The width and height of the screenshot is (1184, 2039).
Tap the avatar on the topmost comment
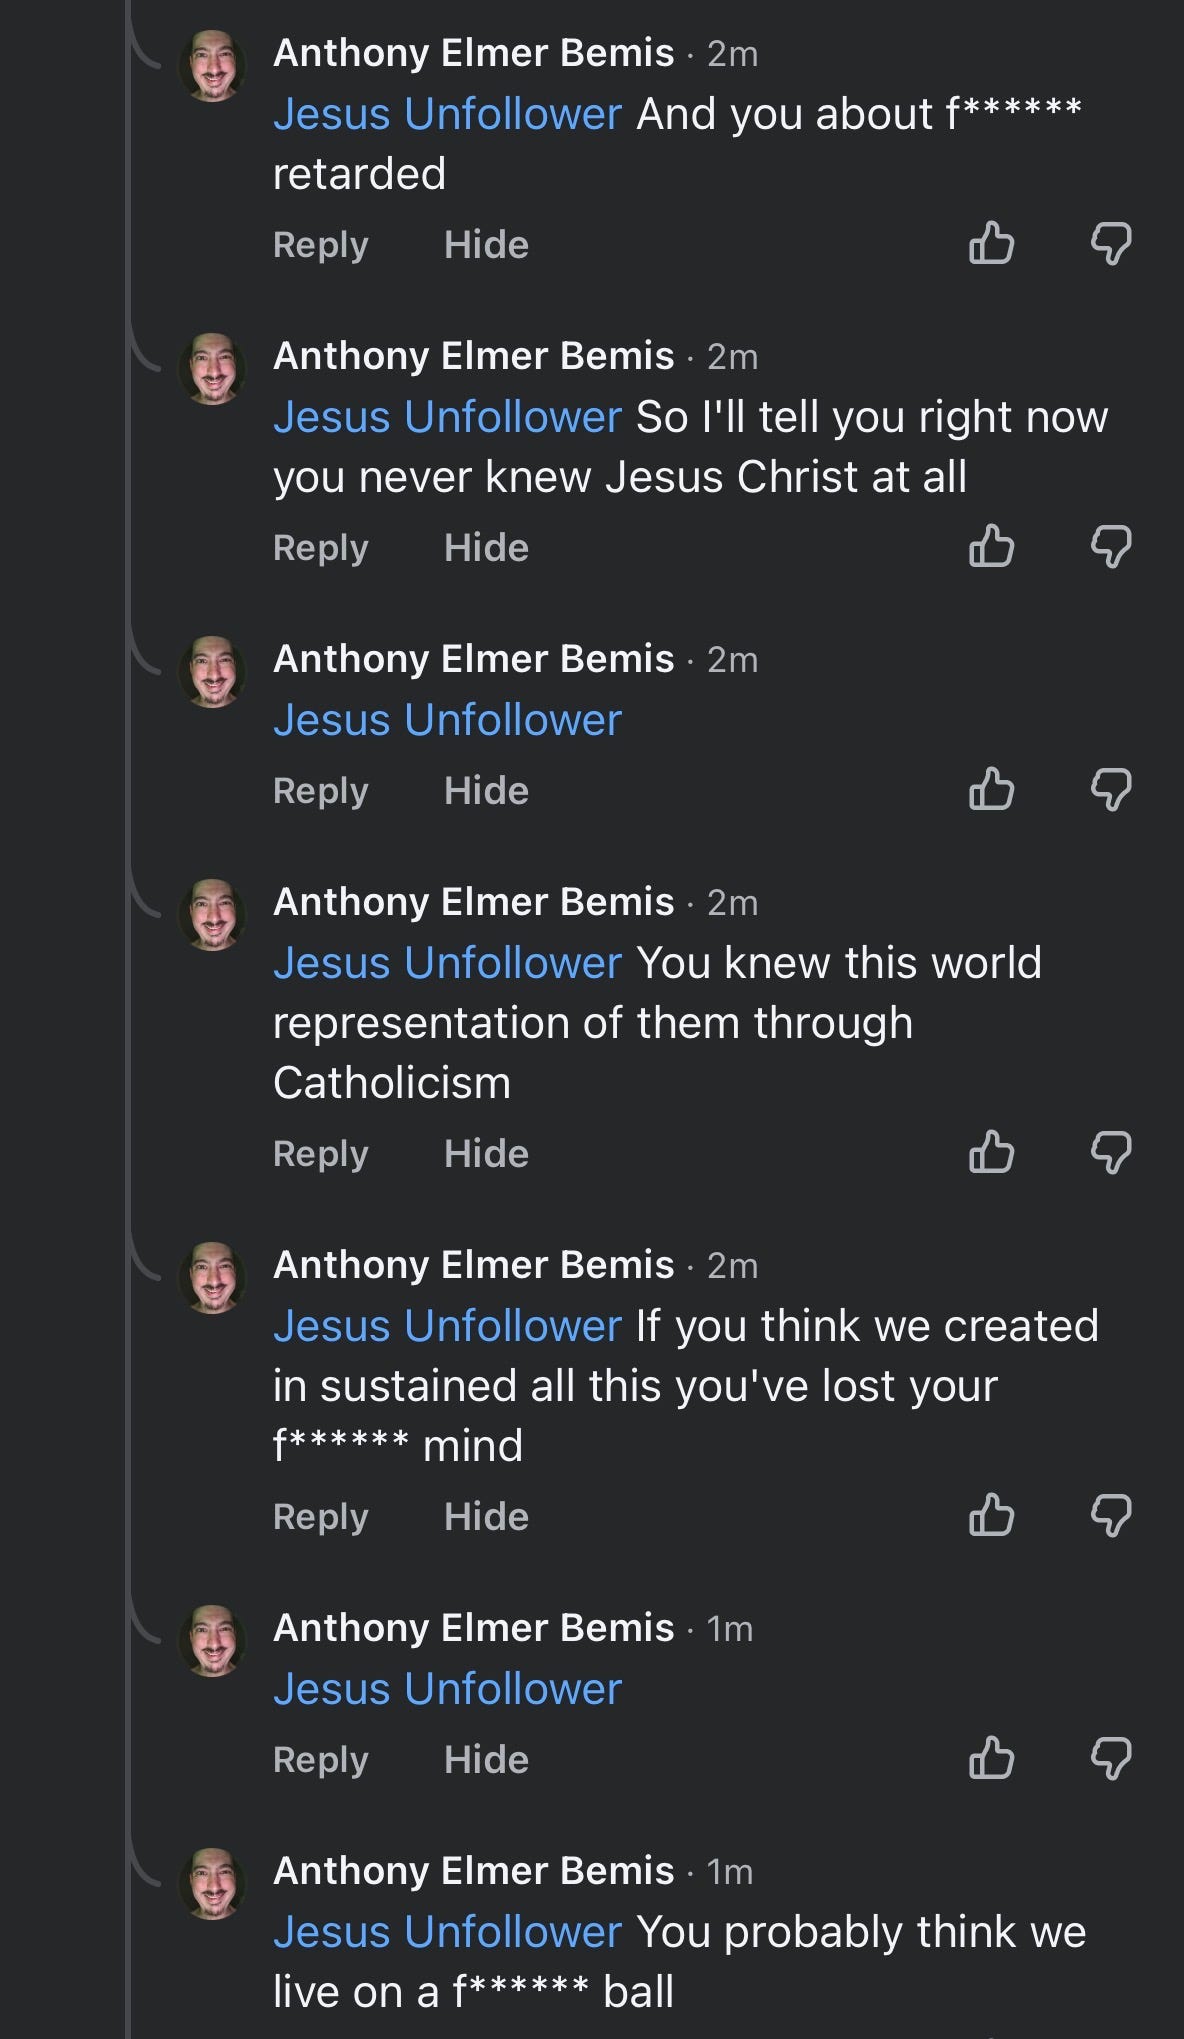(x=212, y=66)
